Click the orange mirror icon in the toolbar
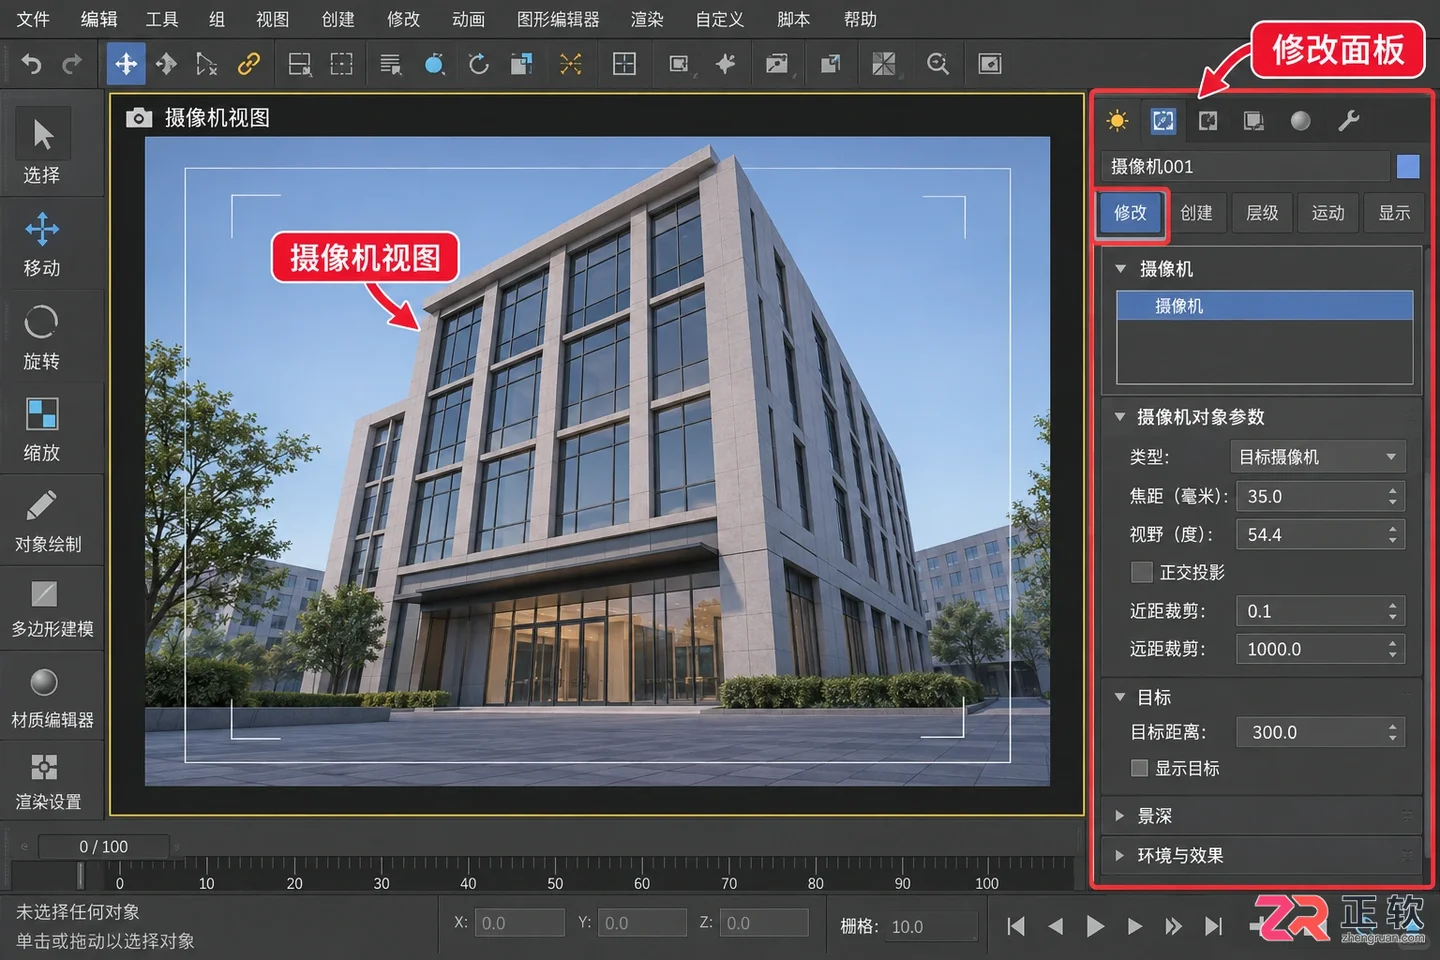Image resolution: width=1440 pixels, height=960 pixels. click(x=571, y=65)
